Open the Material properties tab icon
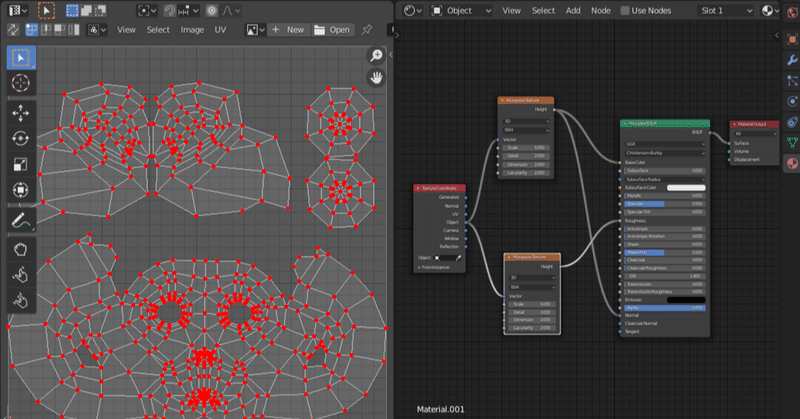 click(x=792, y=164)
